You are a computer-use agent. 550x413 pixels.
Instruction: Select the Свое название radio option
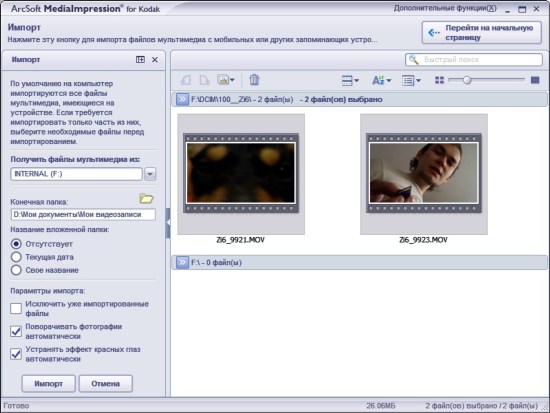(16, 270)
